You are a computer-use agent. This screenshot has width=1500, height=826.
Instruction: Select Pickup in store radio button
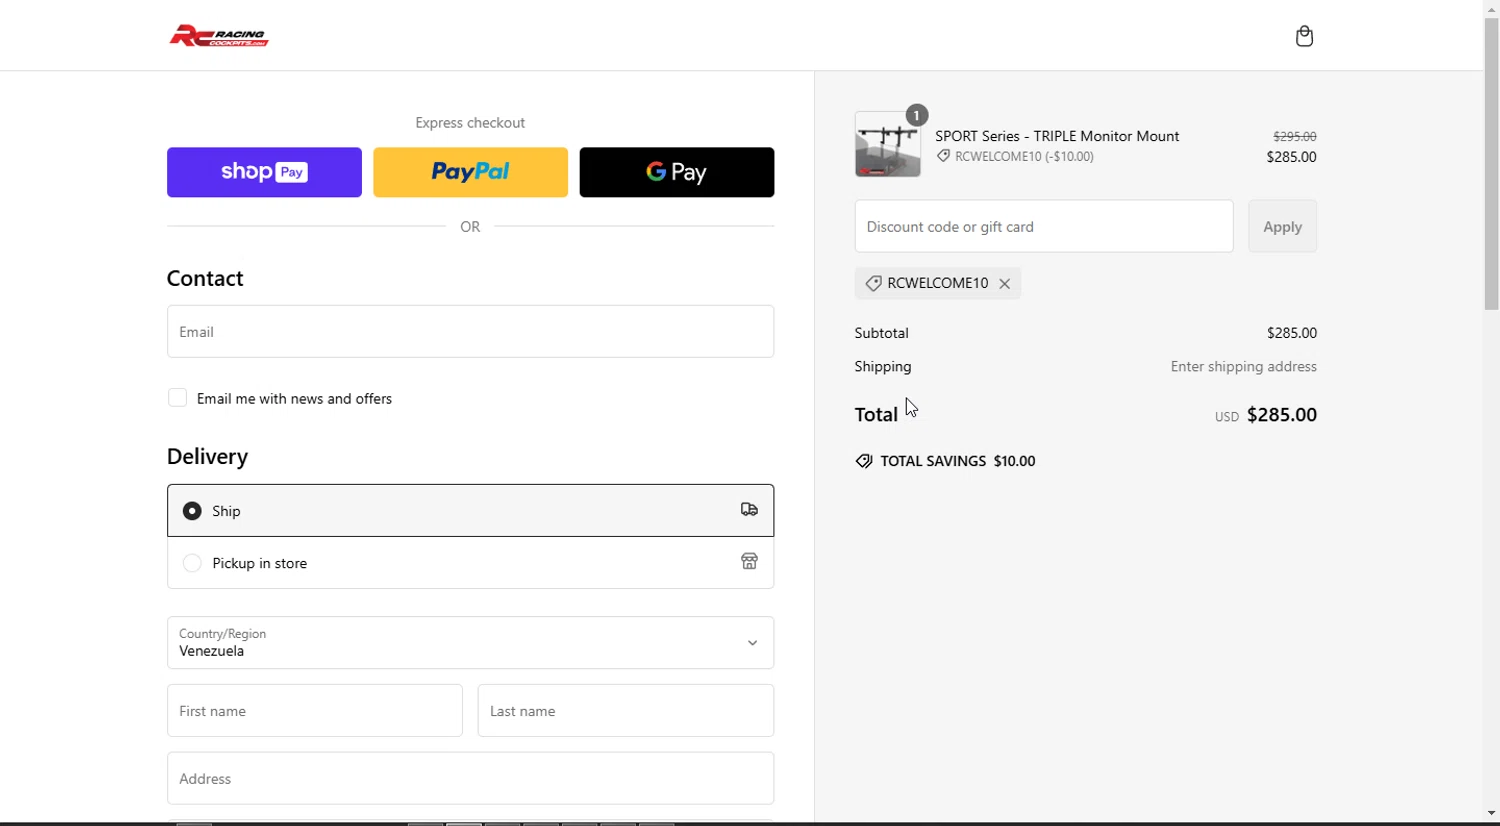point(192,563)
